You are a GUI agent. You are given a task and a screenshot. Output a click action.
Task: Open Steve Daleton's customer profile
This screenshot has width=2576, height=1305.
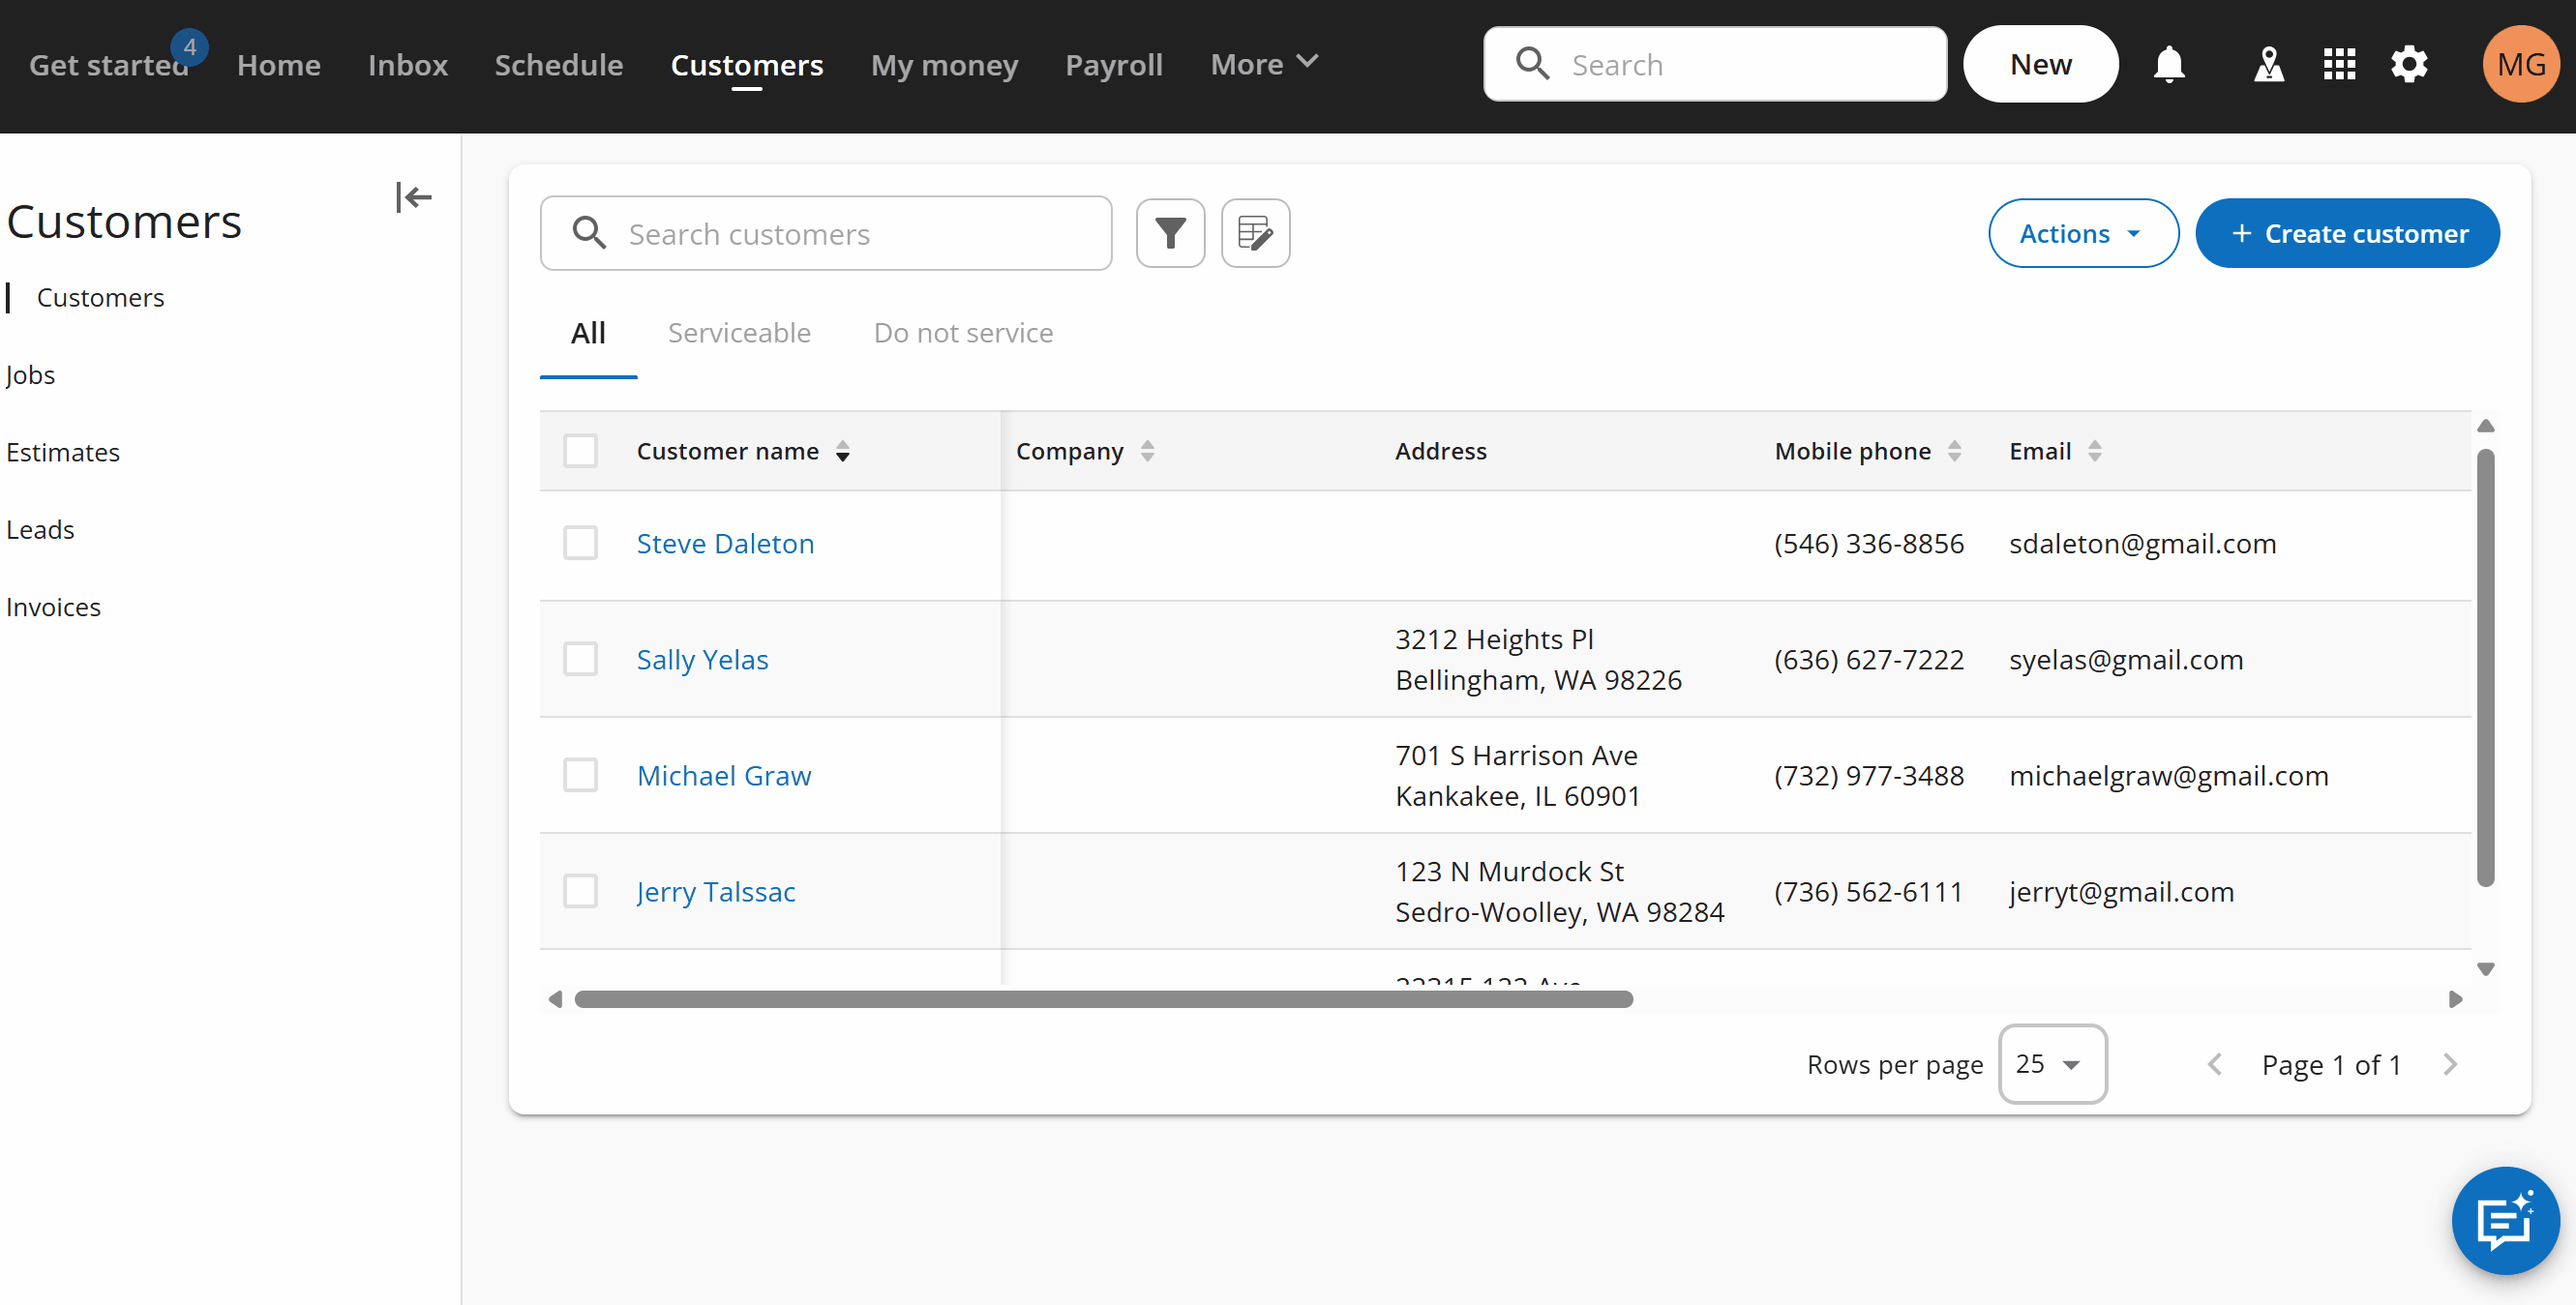[725, 543]
